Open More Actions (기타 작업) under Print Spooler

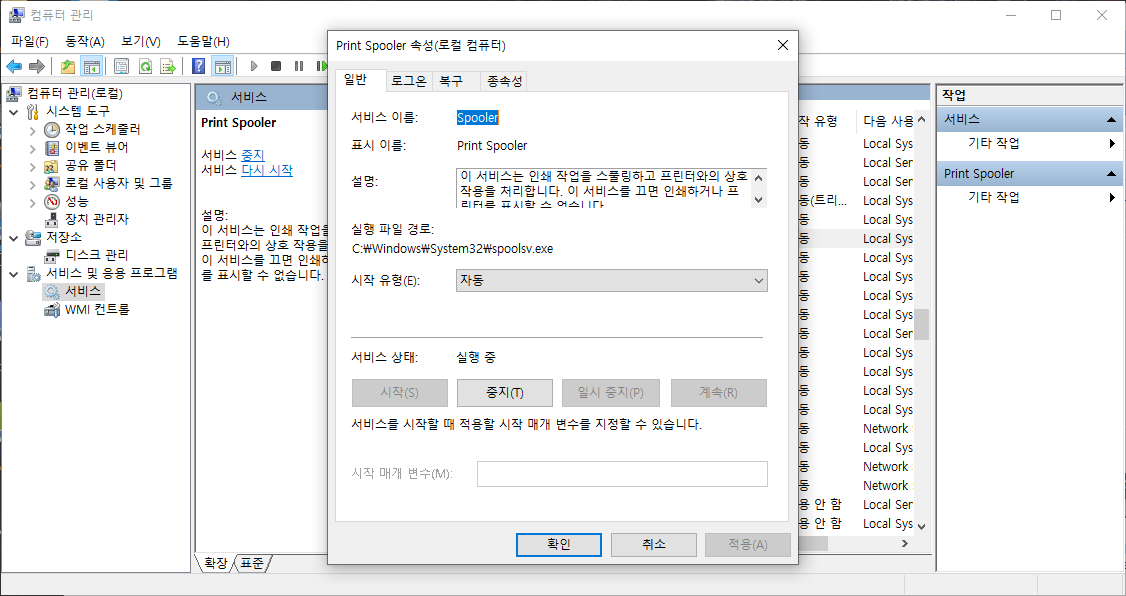pos(994,197)
